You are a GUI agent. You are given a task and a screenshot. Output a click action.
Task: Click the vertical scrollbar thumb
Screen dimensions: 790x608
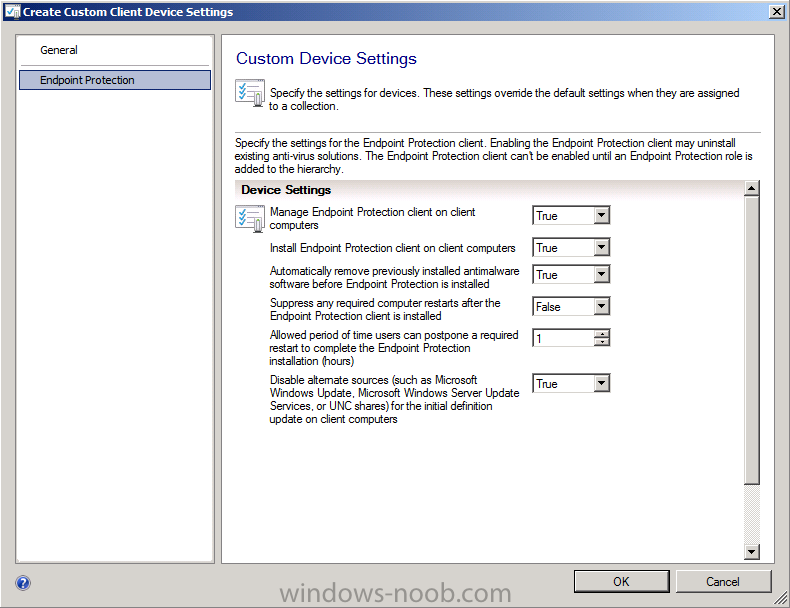click(x=751, y=341)
